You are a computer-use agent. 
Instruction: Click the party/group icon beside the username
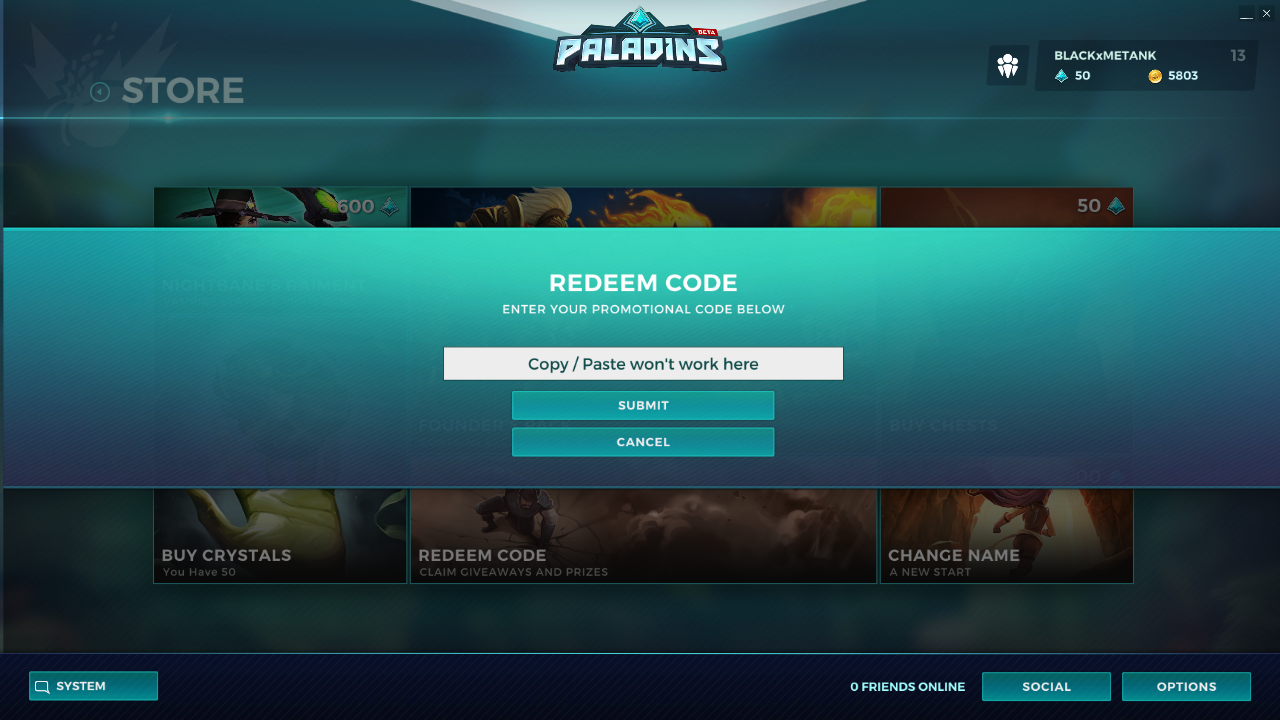pyautogui.click(x=1007, y=66)
